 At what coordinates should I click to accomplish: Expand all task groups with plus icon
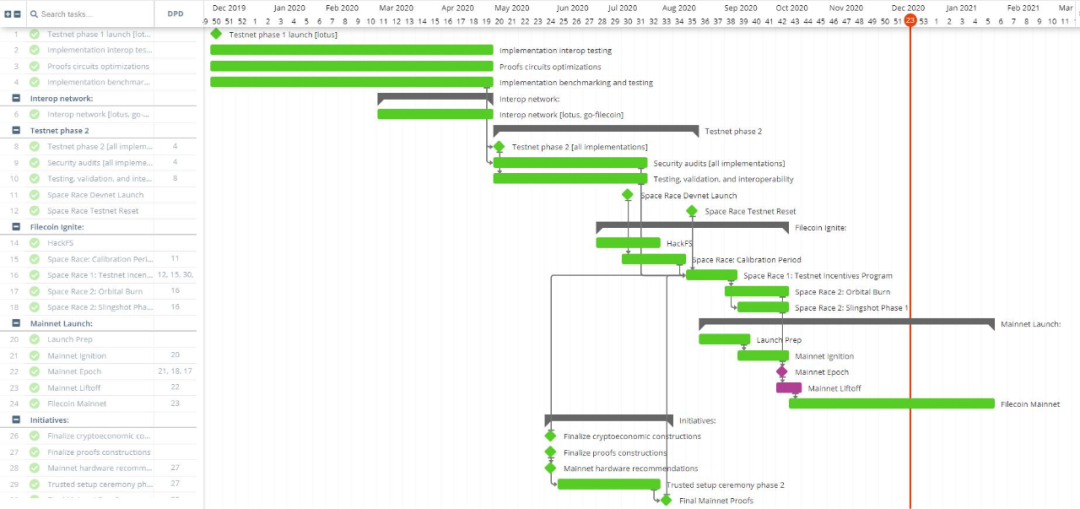click(x=8, y=14)
